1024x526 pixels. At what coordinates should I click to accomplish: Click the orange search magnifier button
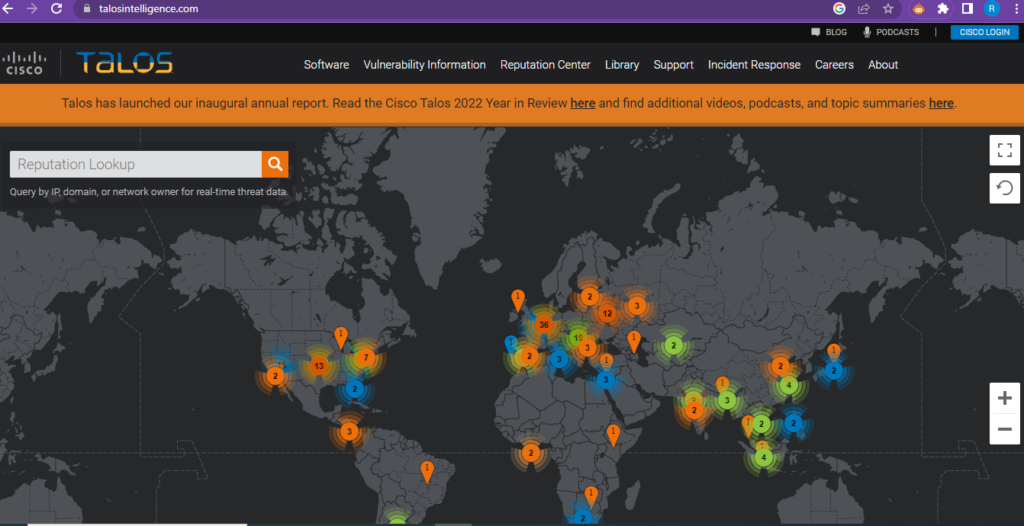pos(275,164)
